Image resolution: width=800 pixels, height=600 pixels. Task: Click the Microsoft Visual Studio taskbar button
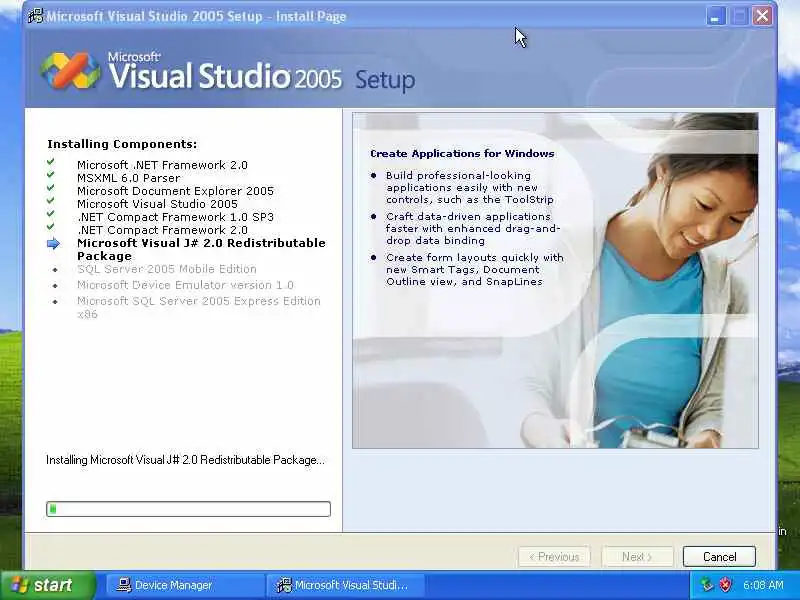(345, 585)
